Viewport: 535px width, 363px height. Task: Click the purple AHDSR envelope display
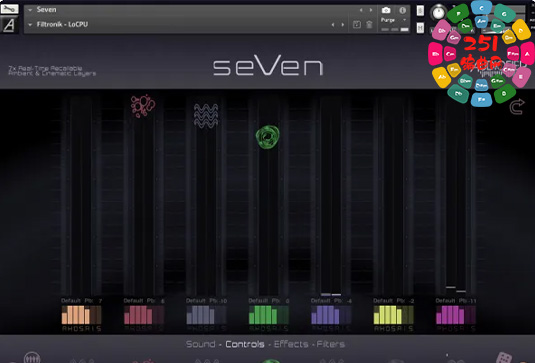[x=331, y=315]
